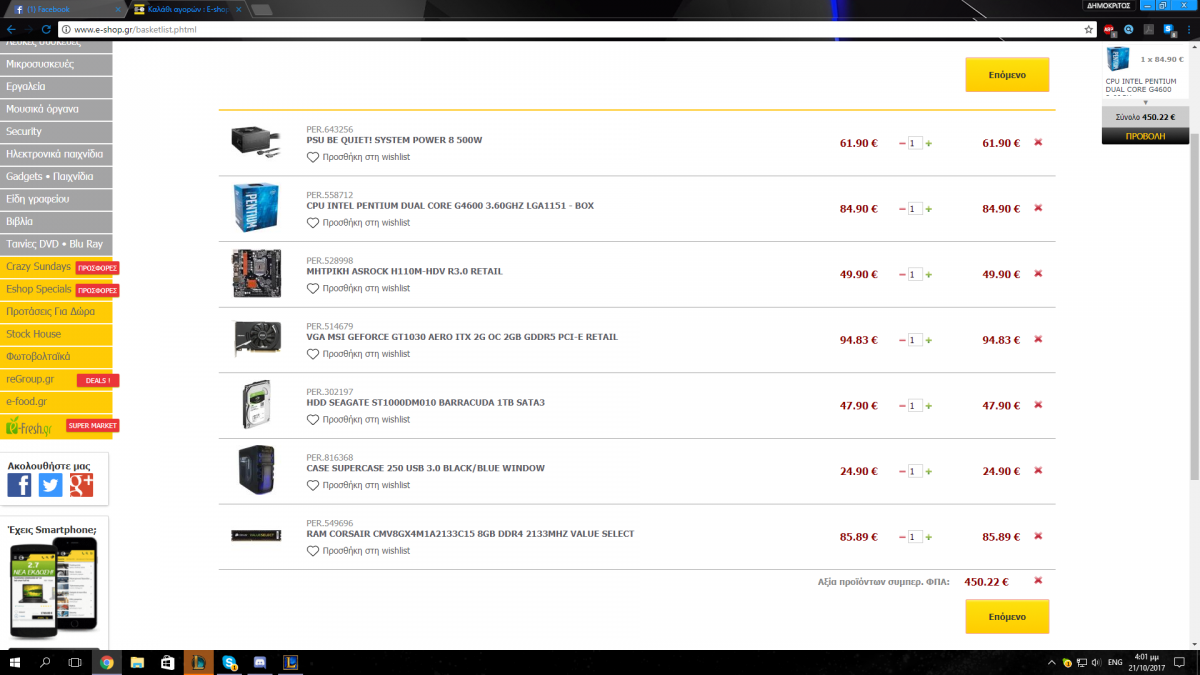Viewport: 1200px width, 675px height.
Task: Delete Supercase 250 case from cart
Action: pyautogui.click(x=1038, y=470)
